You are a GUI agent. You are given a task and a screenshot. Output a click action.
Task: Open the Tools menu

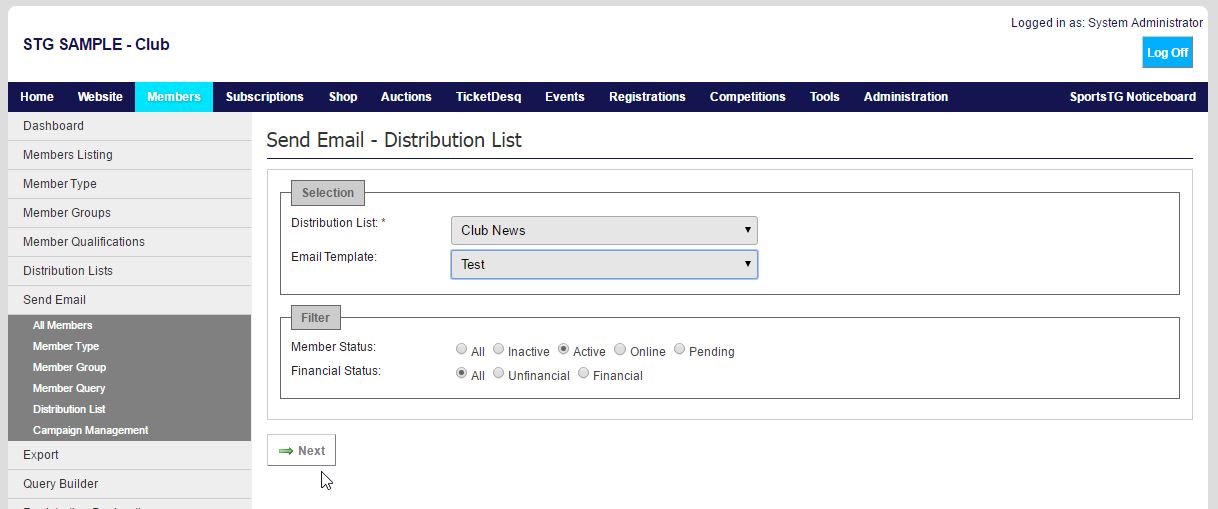click(x=825, y=97)
